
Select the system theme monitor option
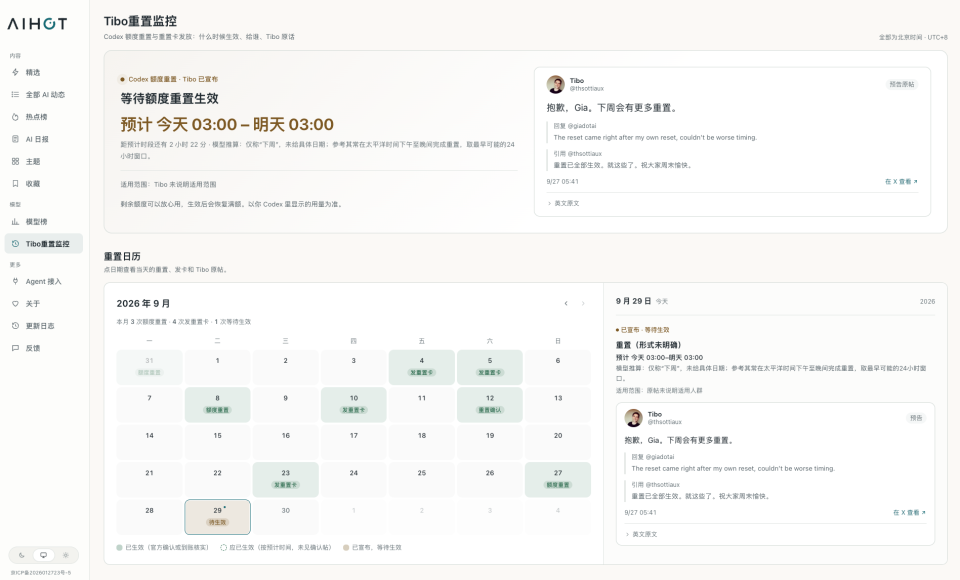coord(43,556)
